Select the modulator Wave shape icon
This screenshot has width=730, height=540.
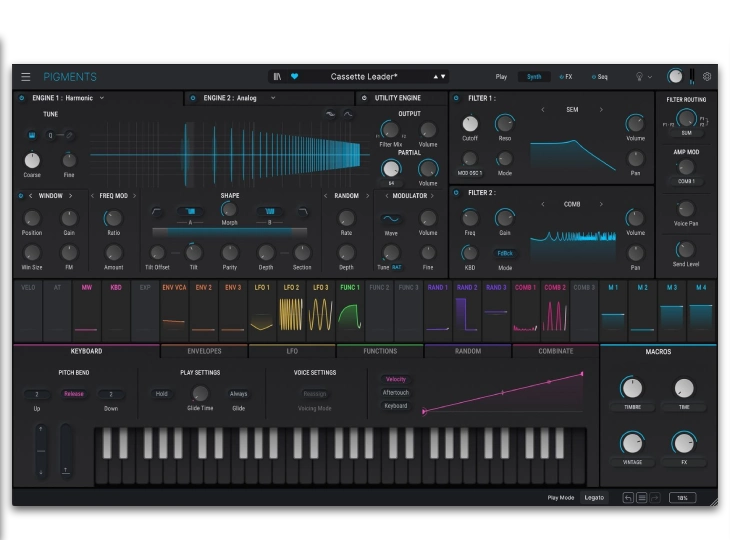[390, 219]
